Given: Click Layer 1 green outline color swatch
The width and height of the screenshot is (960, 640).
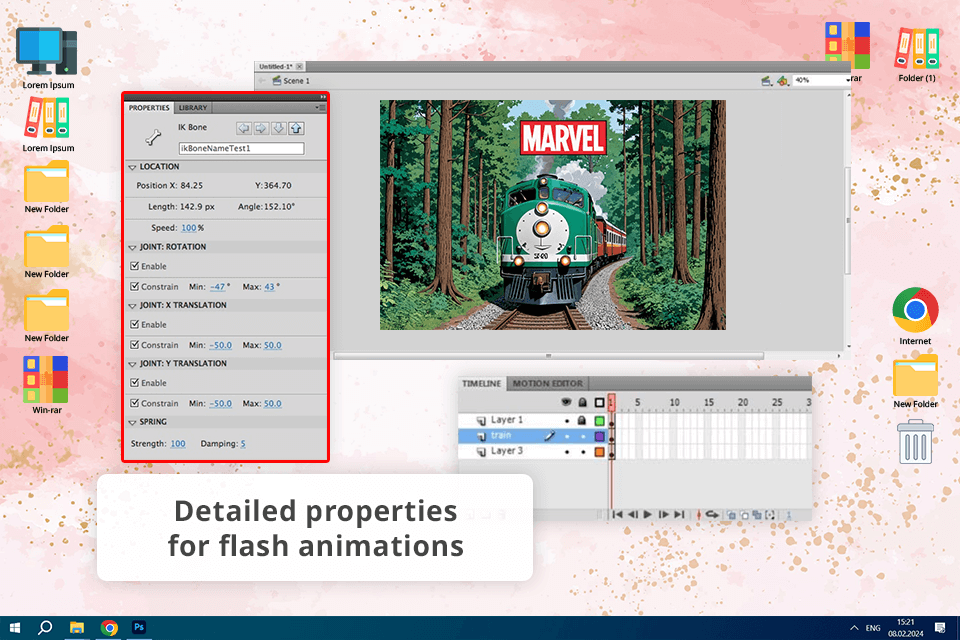Looking at the screenshot, I should (x=599, y=420).
